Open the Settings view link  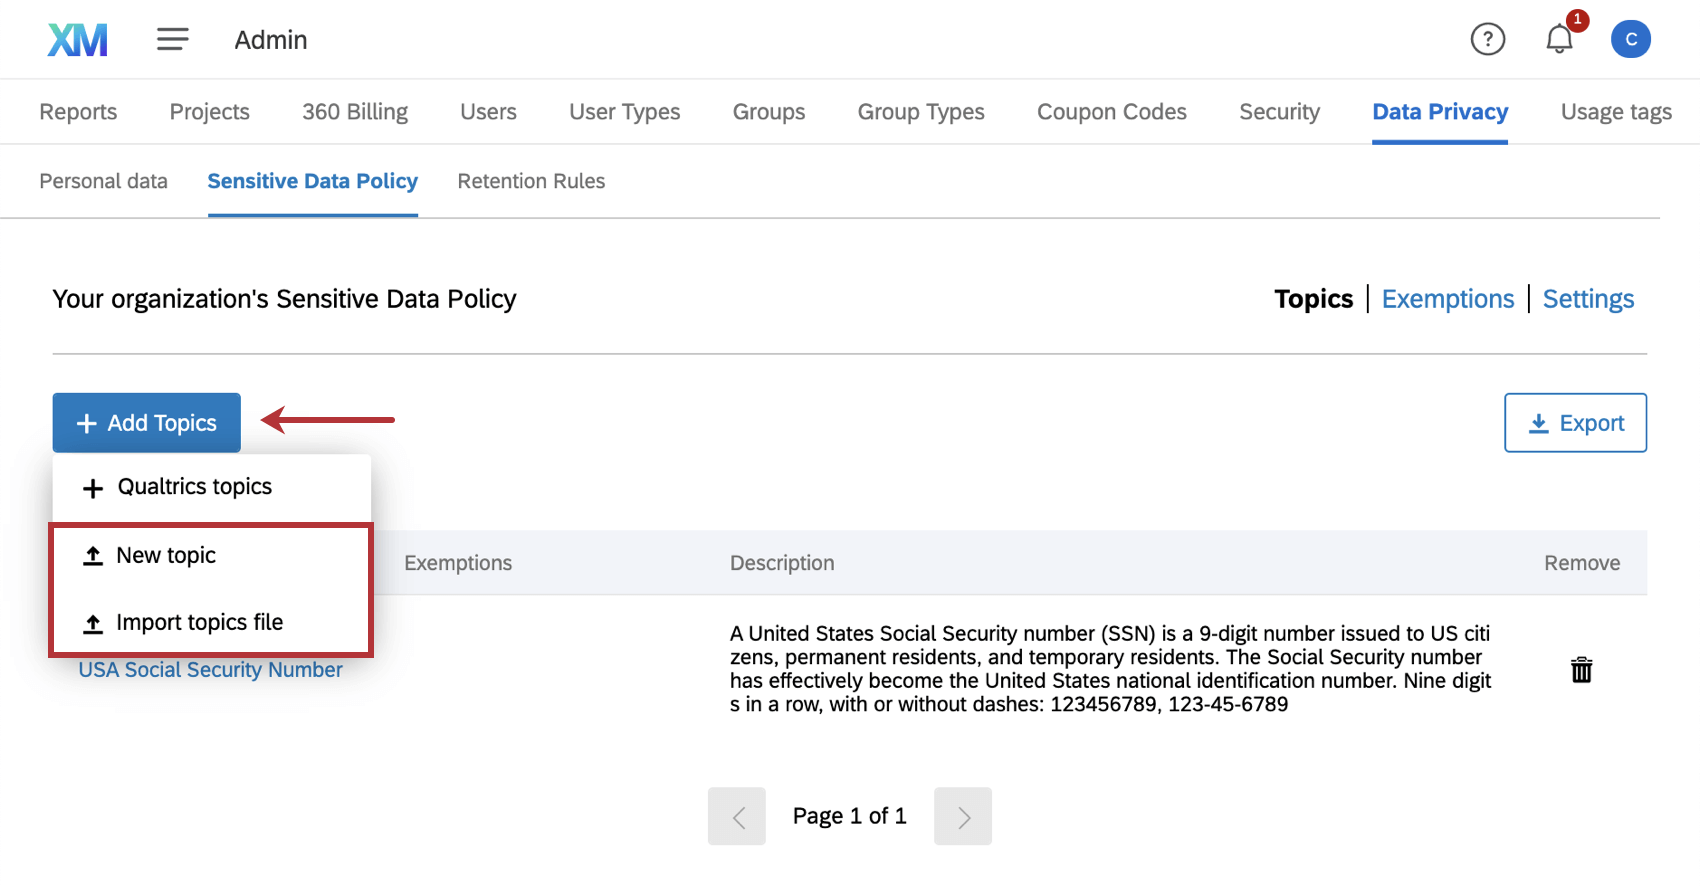1588,299
